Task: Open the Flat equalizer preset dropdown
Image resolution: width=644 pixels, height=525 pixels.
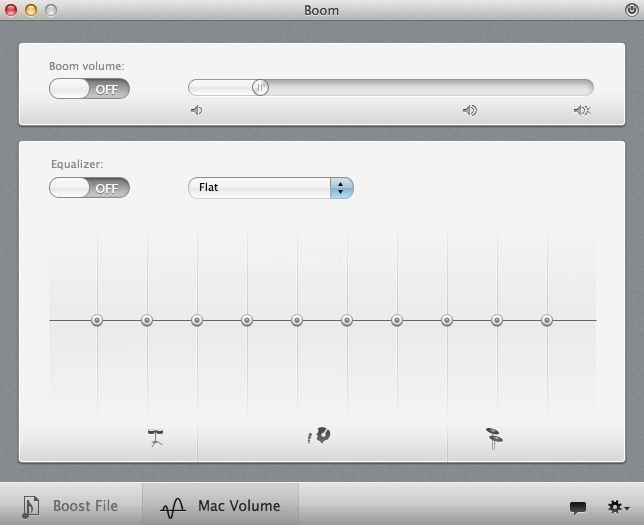Action: (271, 188)
